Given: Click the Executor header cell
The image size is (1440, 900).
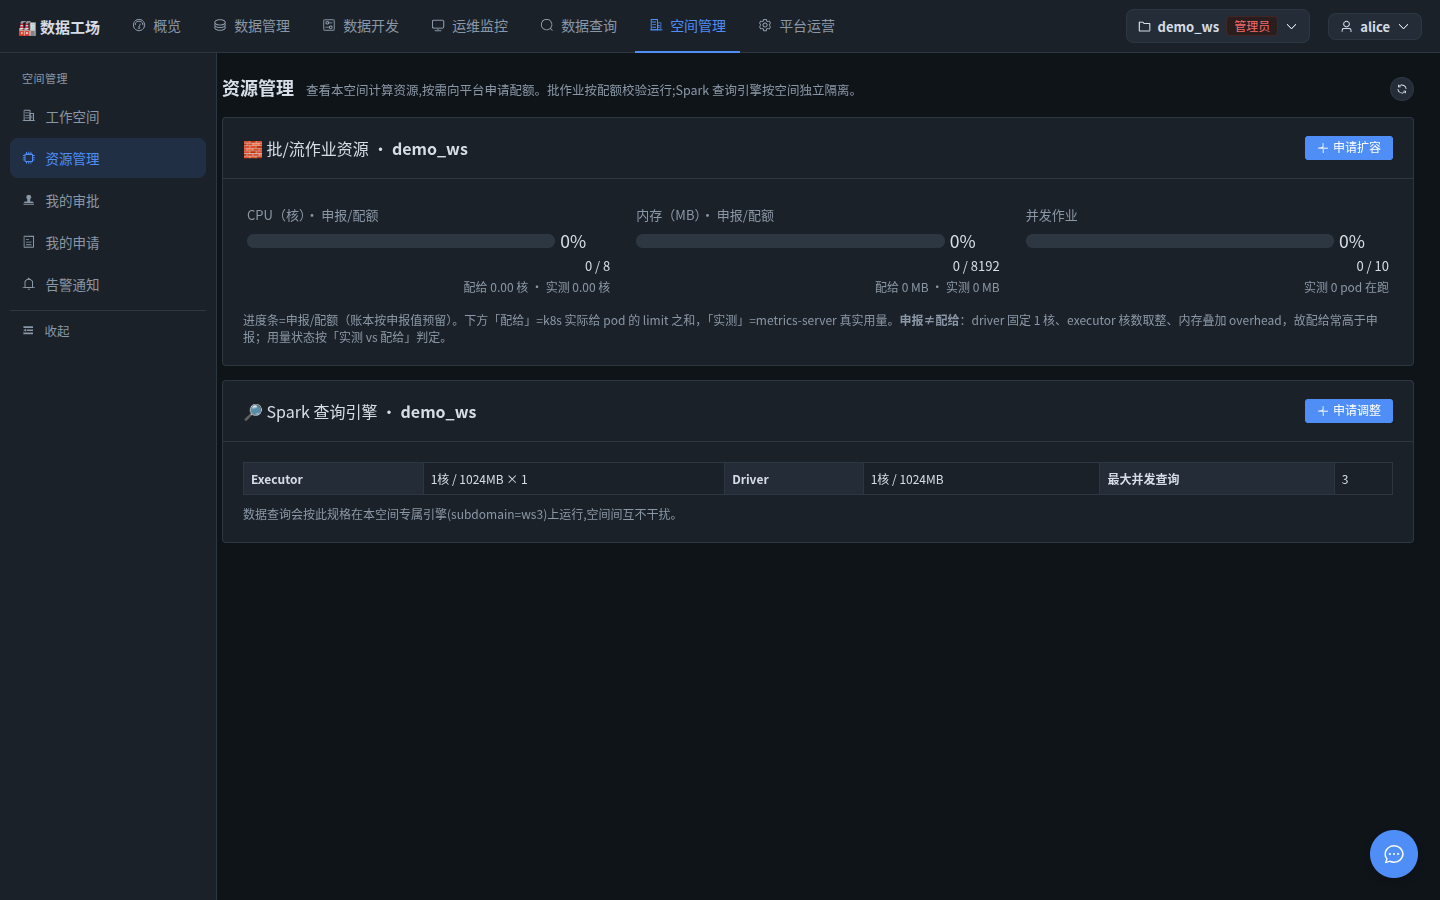Looking at the screenshot, I should [x=333, y=479].
